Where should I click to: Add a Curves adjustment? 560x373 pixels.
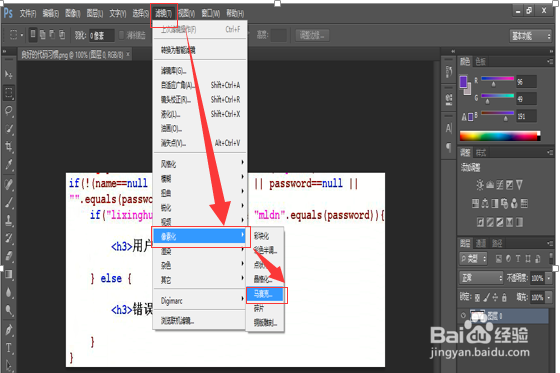point(500,185)
